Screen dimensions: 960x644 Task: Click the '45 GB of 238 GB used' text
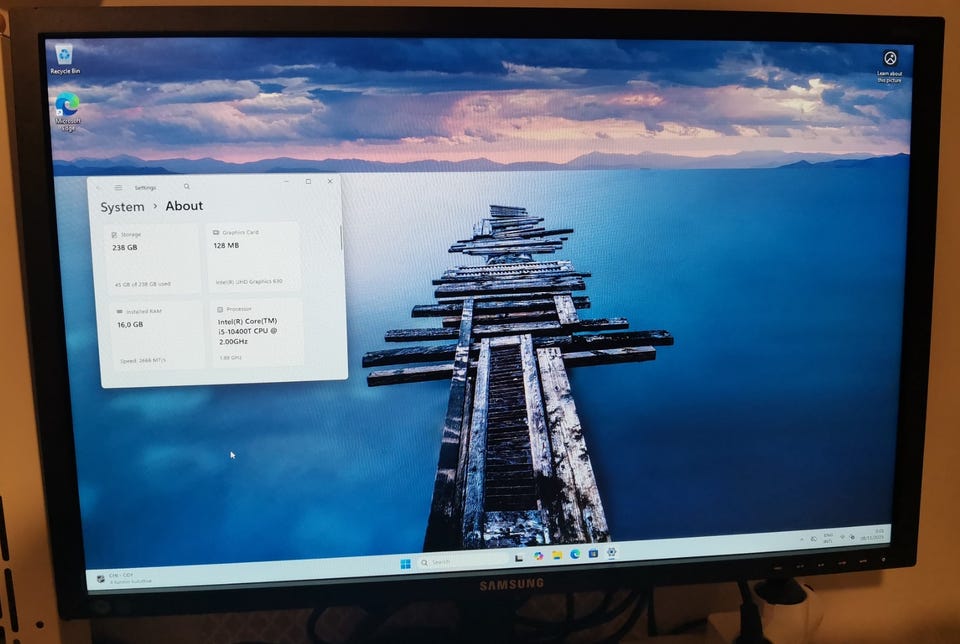tap(143, 284)
